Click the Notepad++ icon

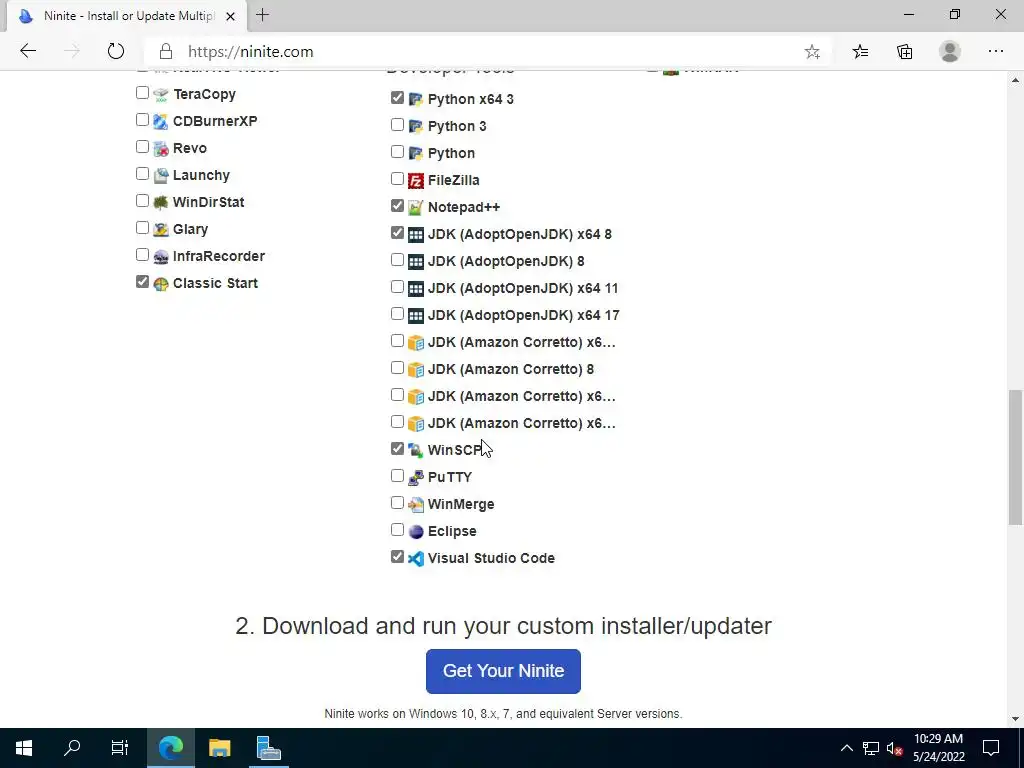416,208
